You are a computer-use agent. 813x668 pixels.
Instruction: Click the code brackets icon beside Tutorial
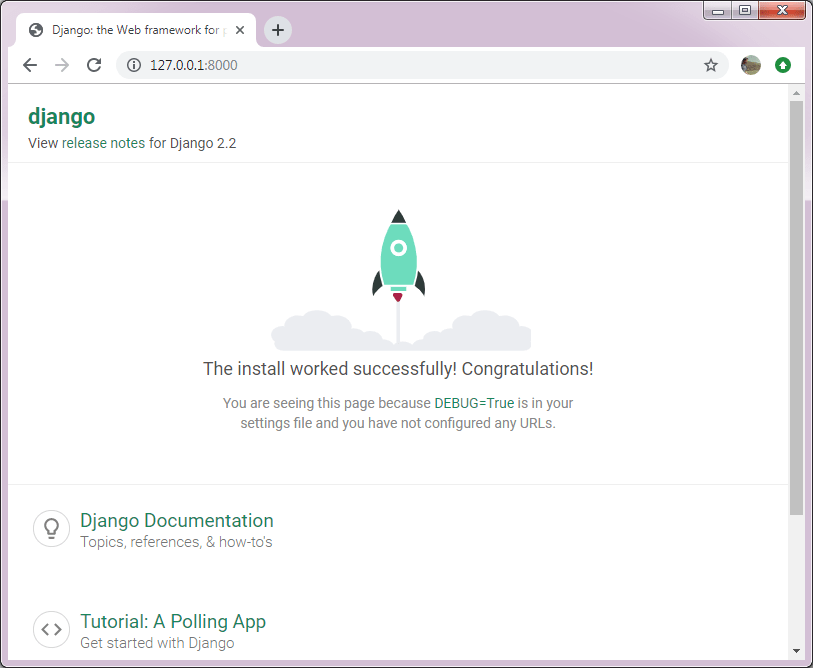(x=51, y=629)
